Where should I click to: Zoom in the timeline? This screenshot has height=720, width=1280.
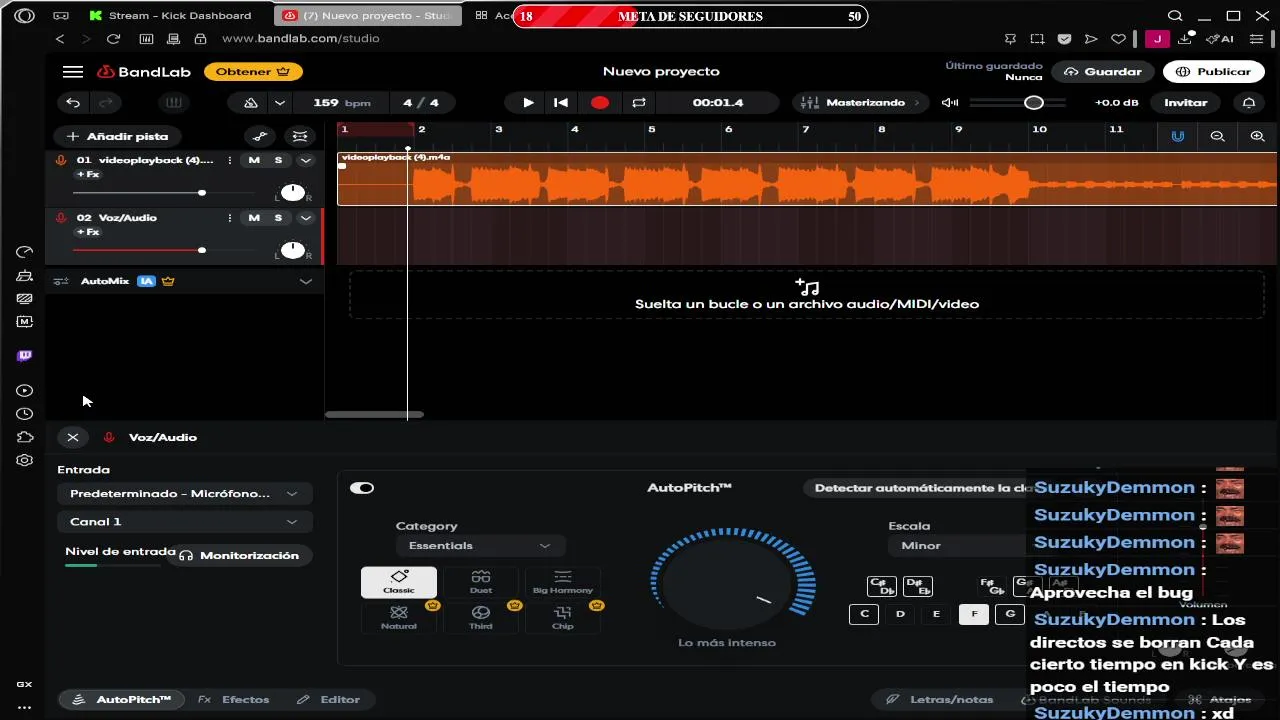point(1258,136)
